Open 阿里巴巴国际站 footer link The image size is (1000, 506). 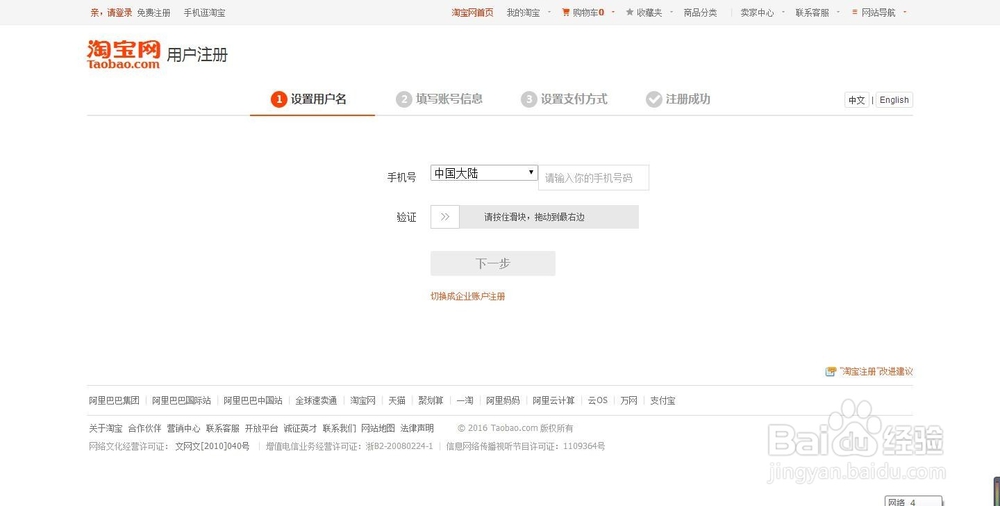tap(181, 401)
